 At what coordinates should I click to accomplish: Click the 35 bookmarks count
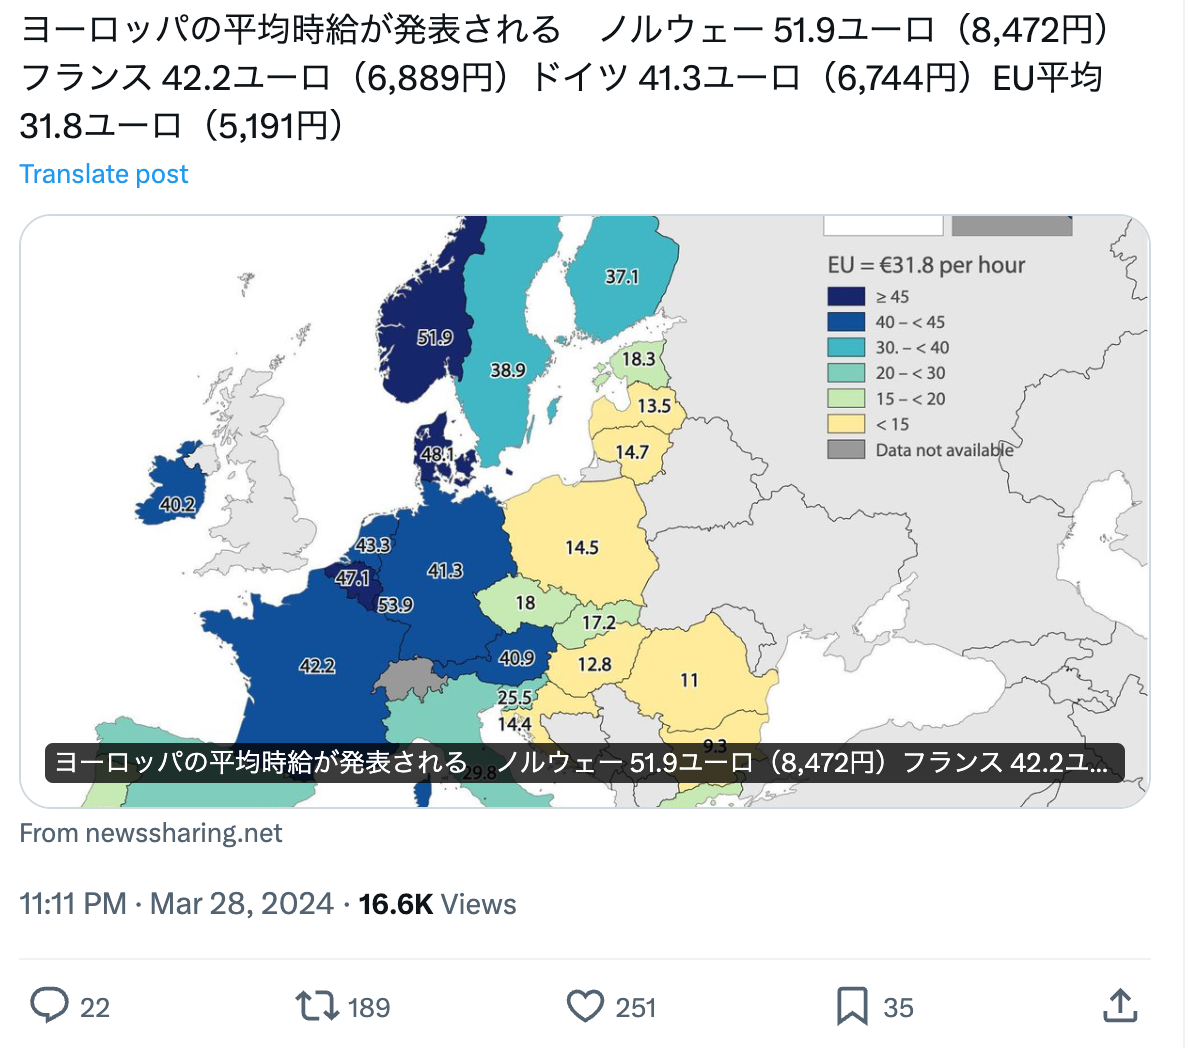point(899,1007)
